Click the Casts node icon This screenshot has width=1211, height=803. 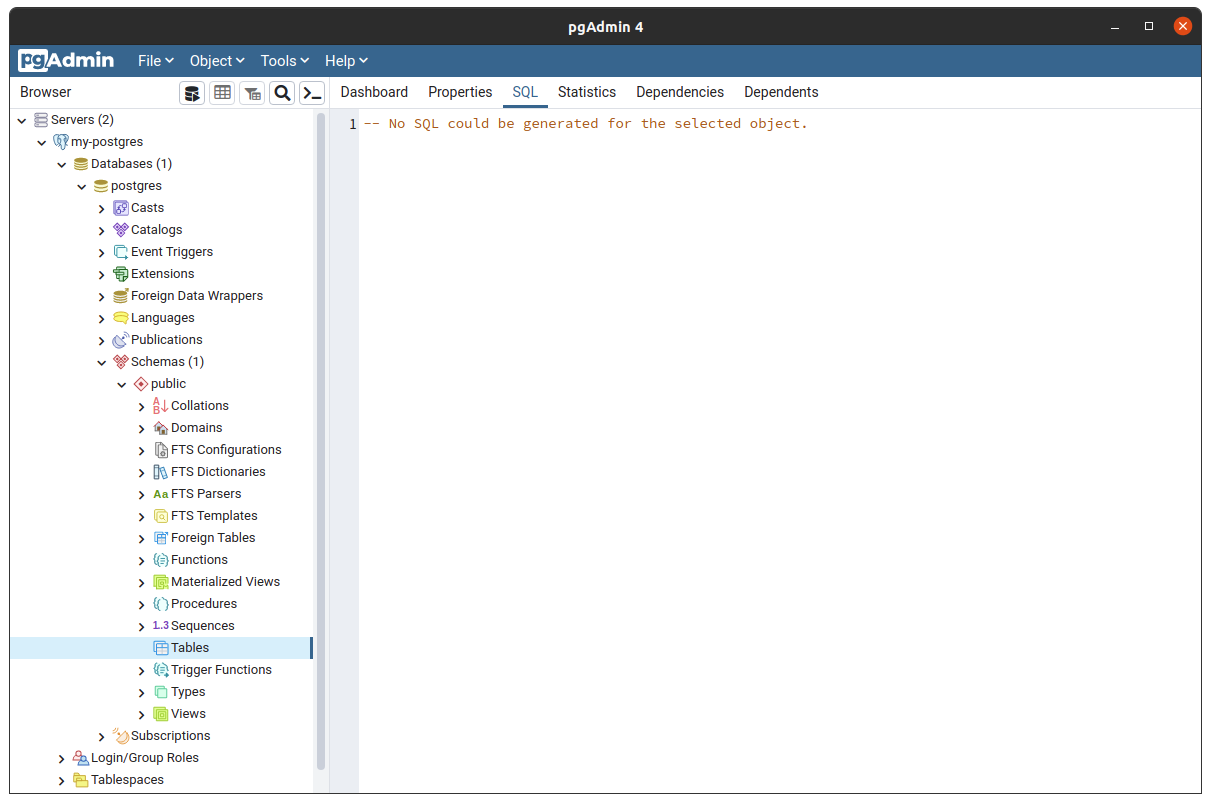tap(121, 208)
